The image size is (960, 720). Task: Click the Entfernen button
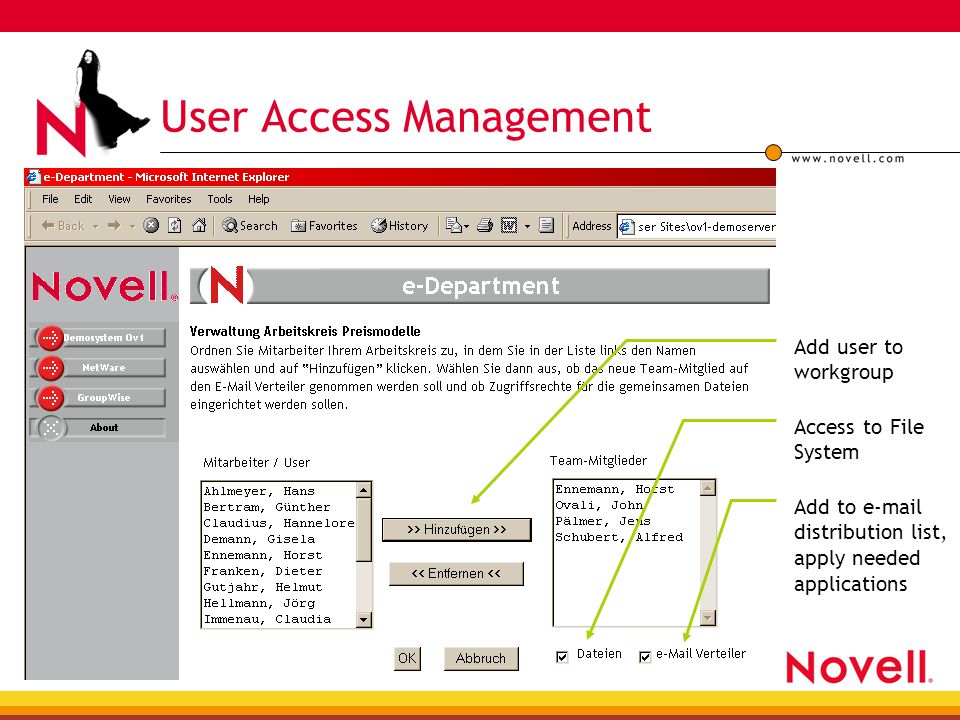(457, 574)
